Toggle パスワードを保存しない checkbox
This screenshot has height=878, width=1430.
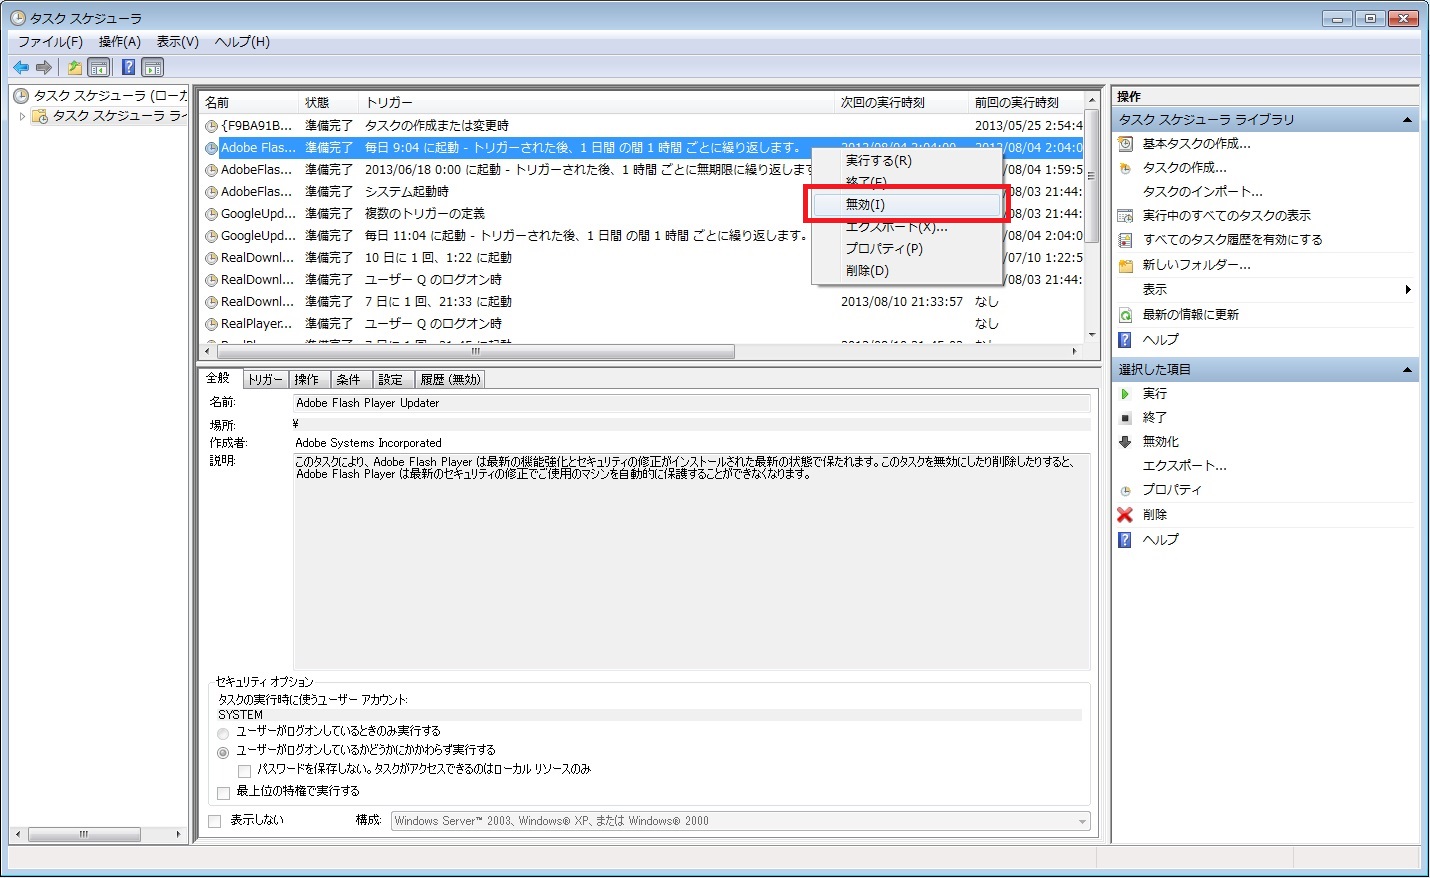pyautogui.click(x=244, y=771)
